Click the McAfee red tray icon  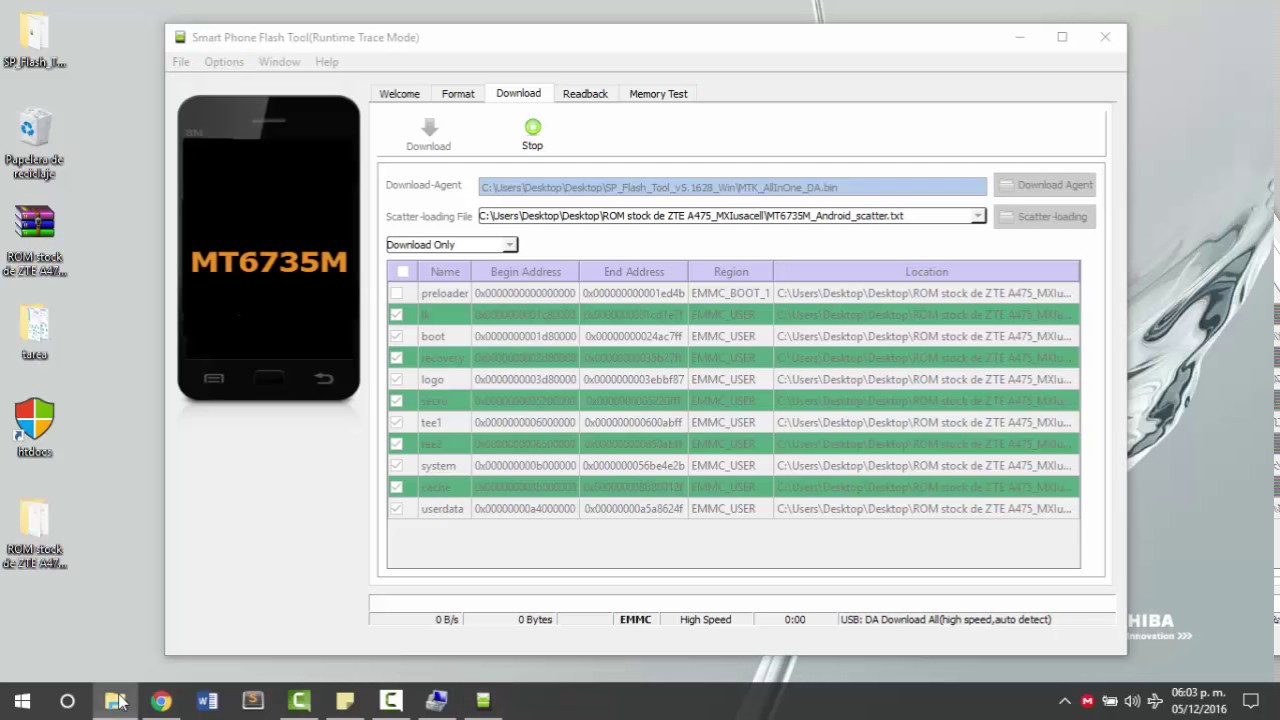click(1087, 701)
